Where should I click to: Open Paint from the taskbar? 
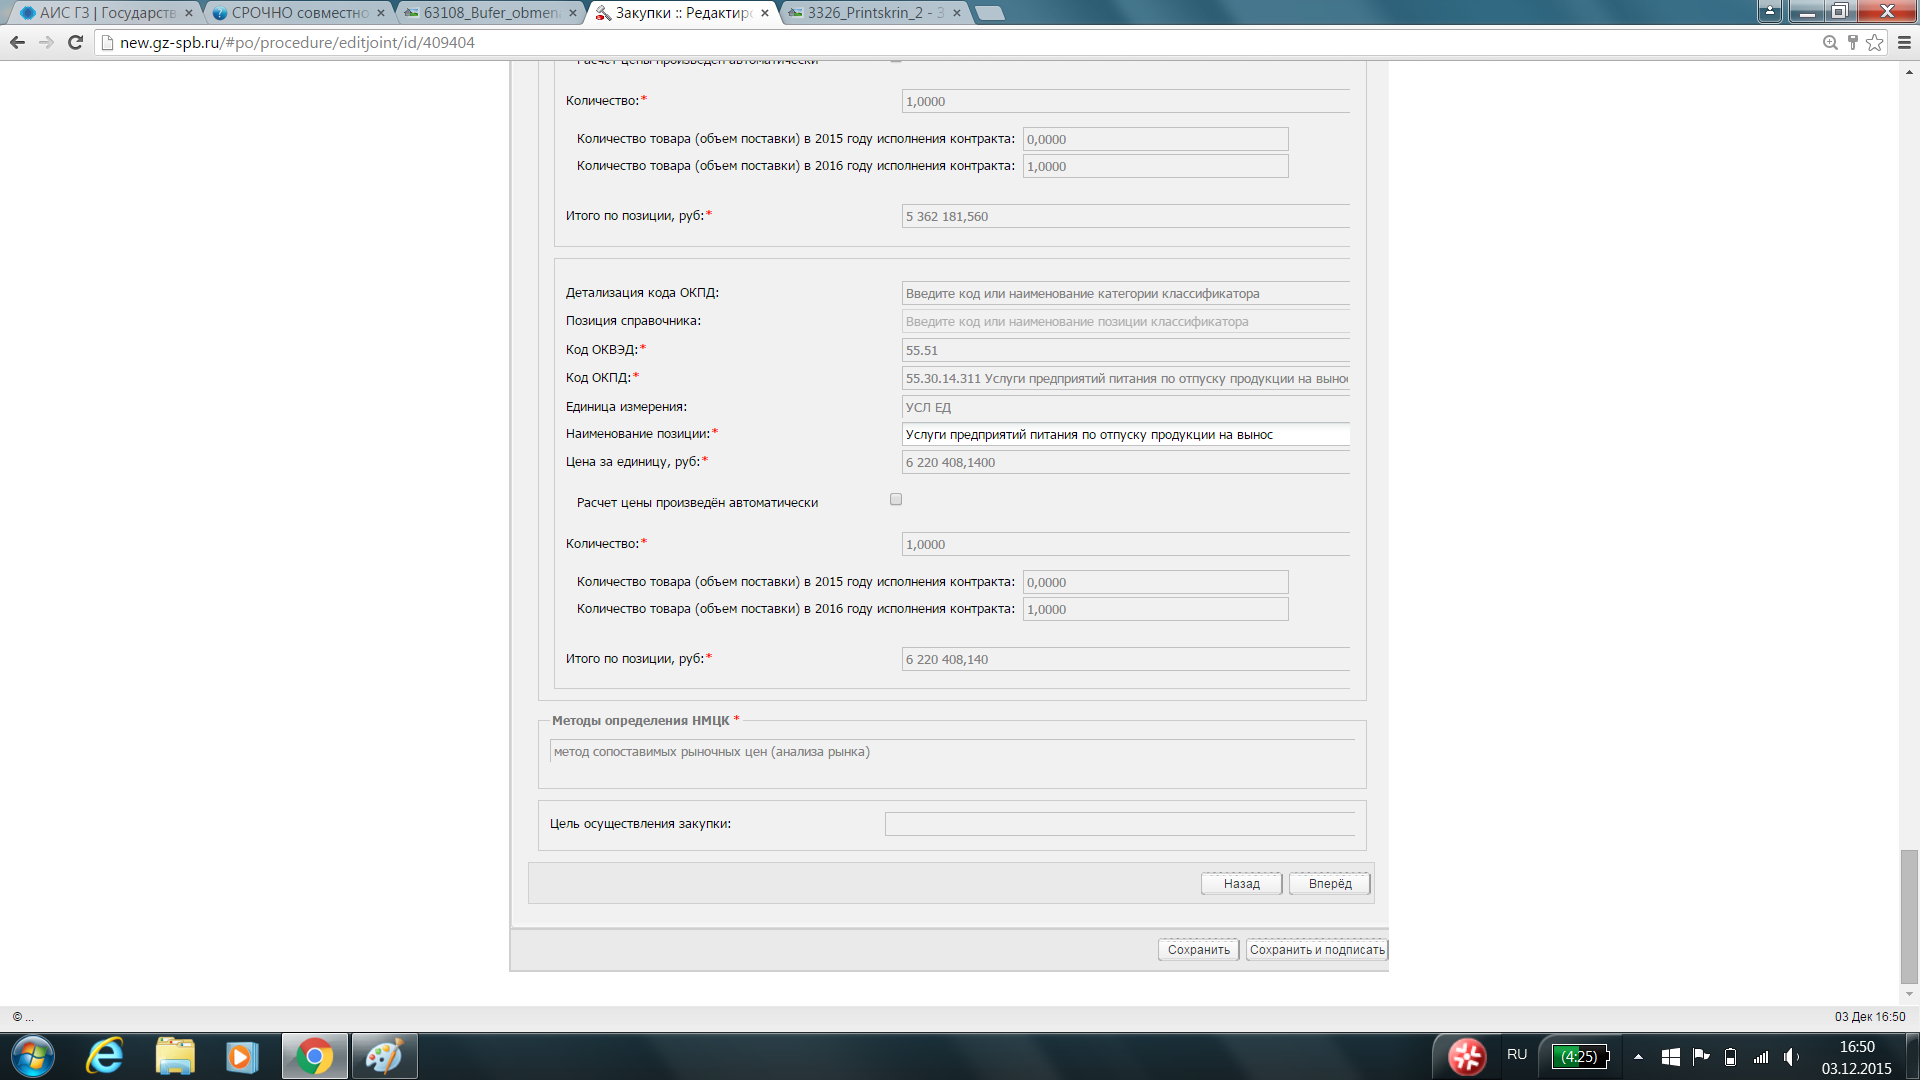(384, 1056)
